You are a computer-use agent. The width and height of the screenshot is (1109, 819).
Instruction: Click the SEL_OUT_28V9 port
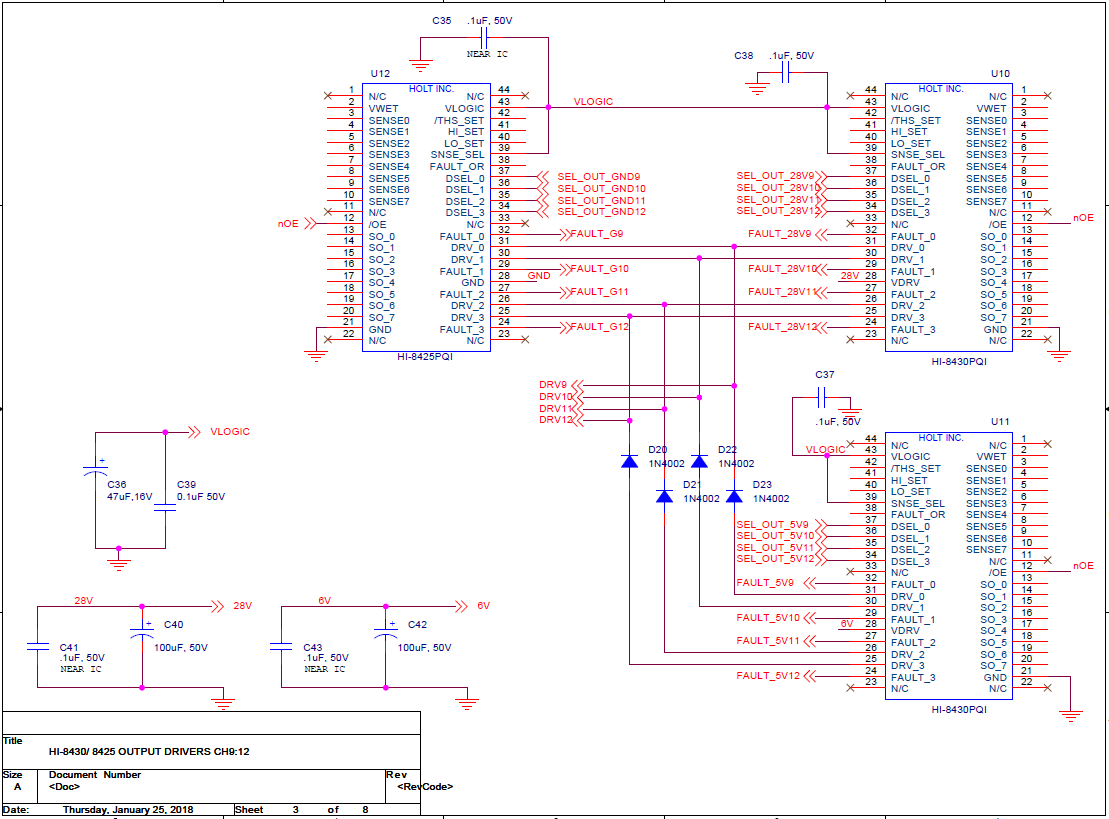point(782,176)
